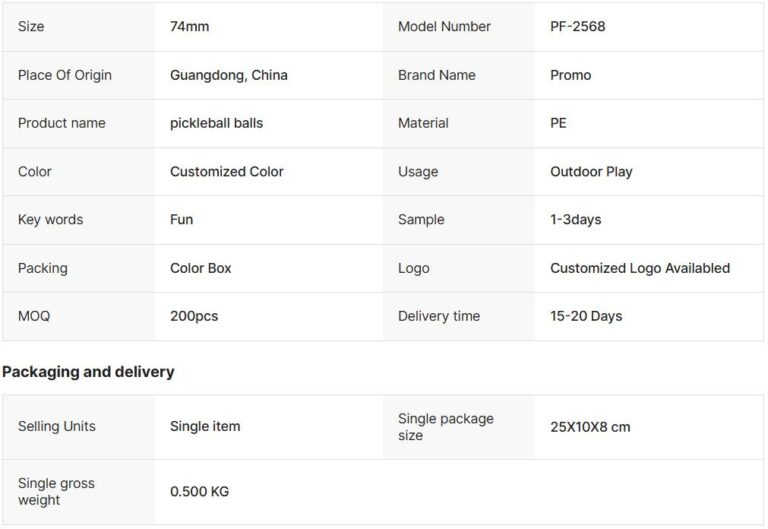
Task: Select the Material value PE
Action: 558,123
